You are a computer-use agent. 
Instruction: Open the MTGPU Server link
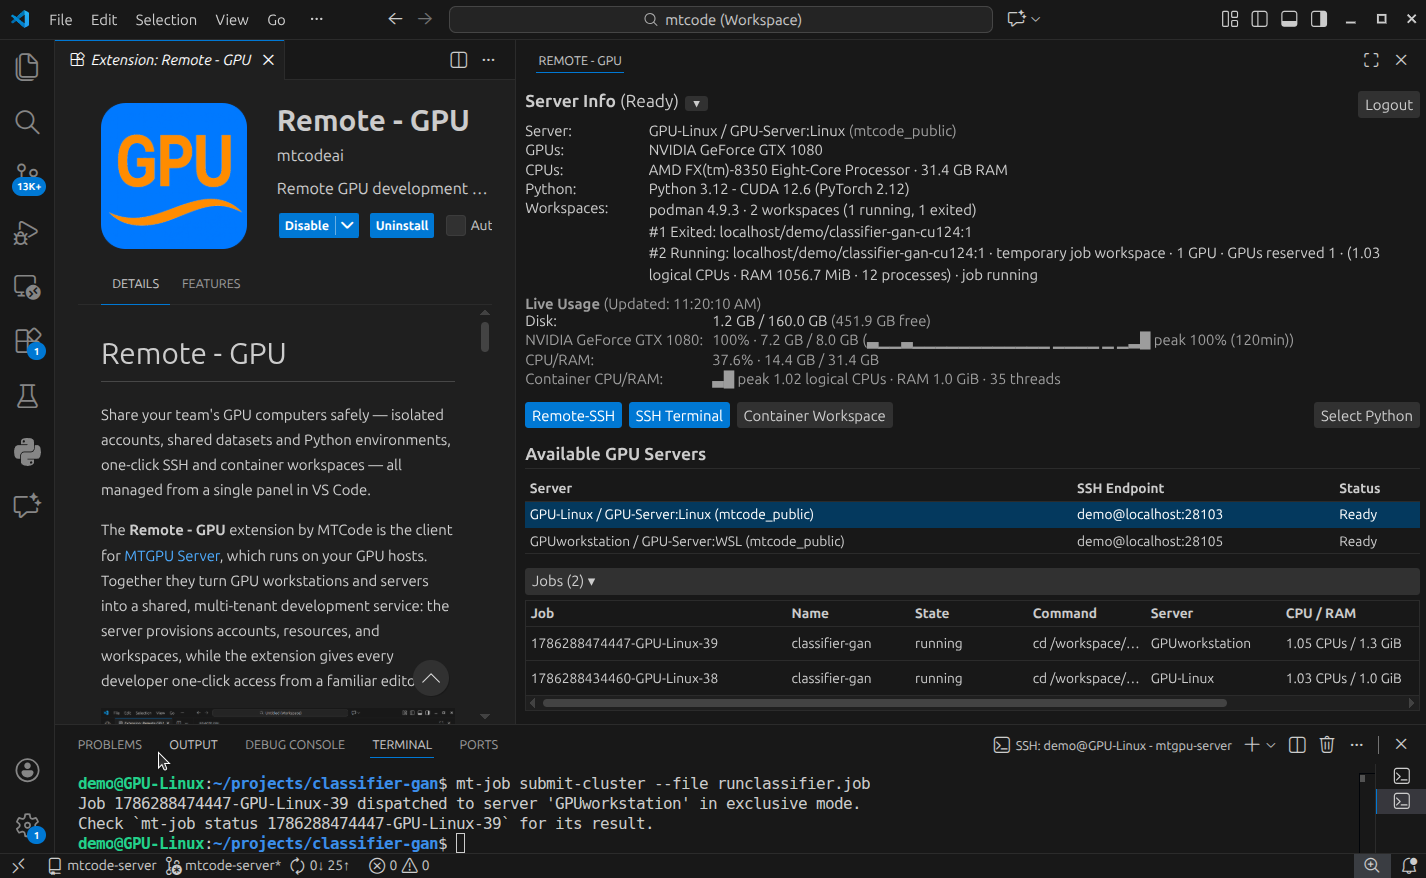172,556
